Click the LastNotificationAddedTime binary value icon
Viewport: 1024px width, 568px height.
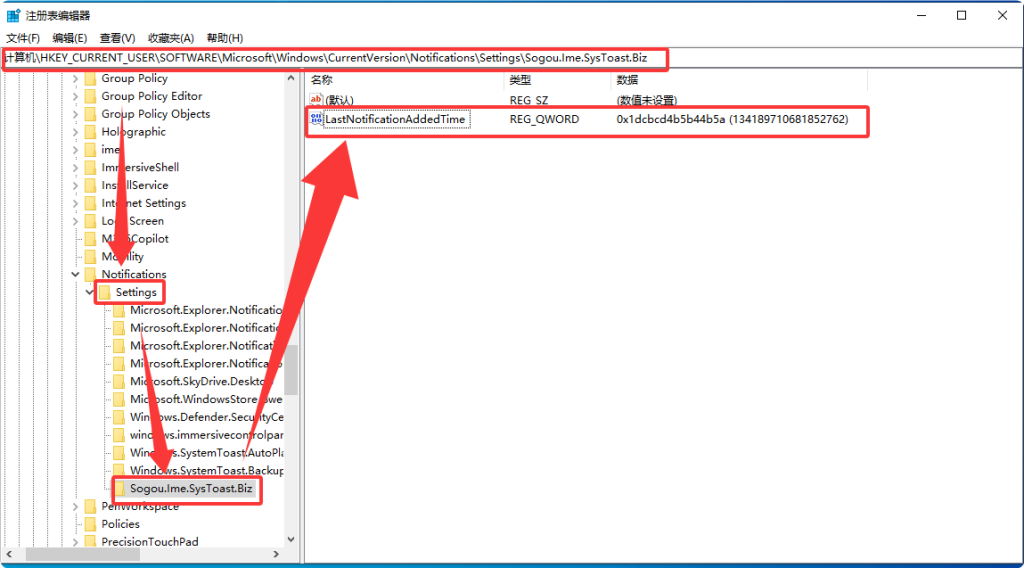316,119
